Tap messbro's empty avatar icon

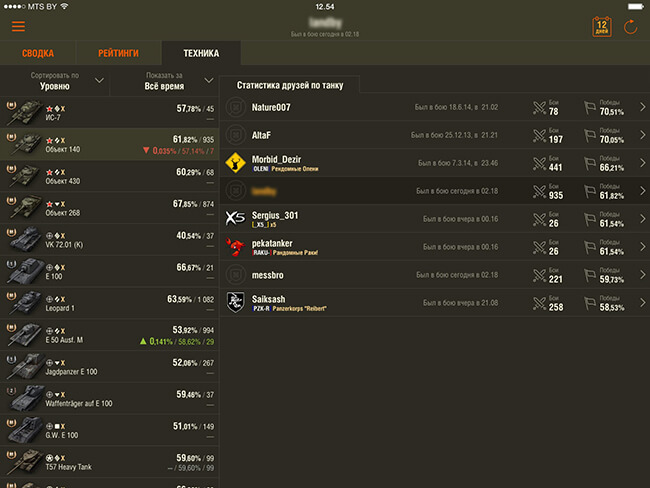coord(235,274)
